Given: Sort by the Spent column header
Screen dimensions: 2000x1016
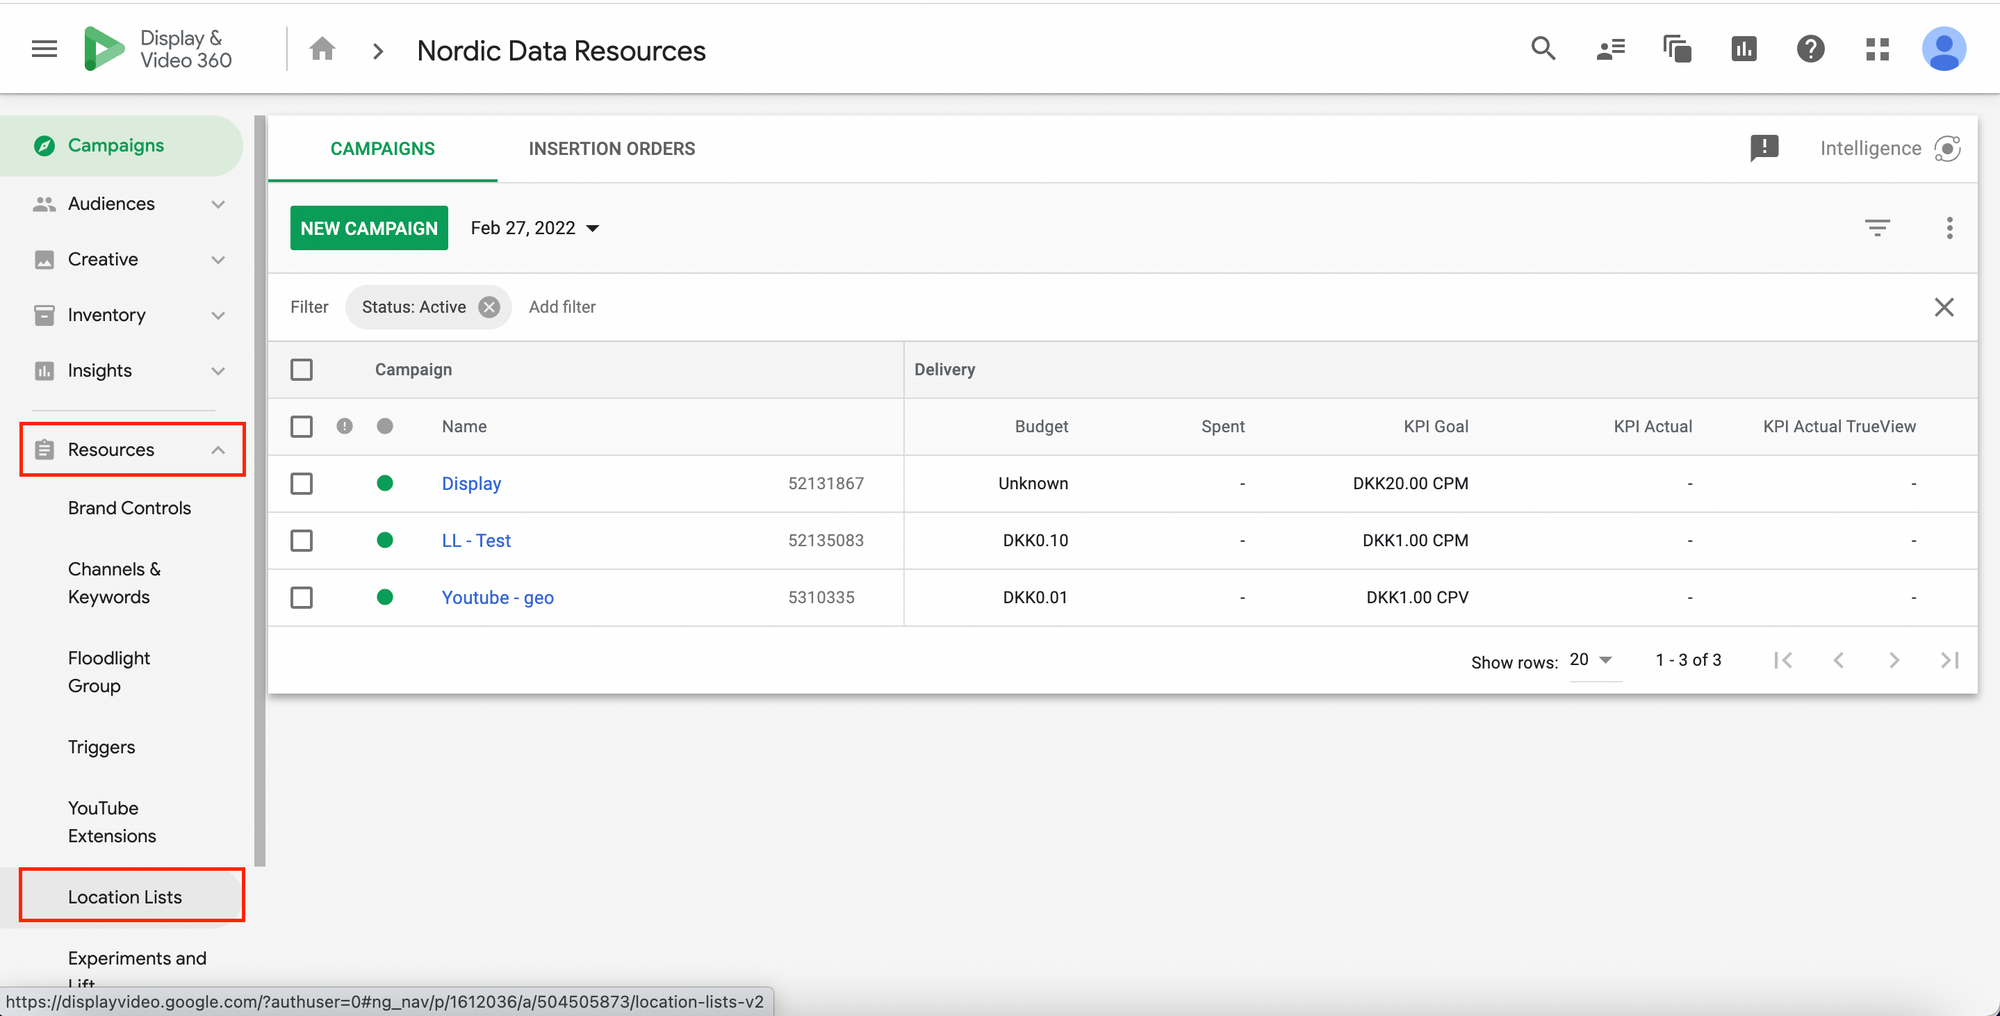Looking at the screenshot, I should pos(1223,427).
